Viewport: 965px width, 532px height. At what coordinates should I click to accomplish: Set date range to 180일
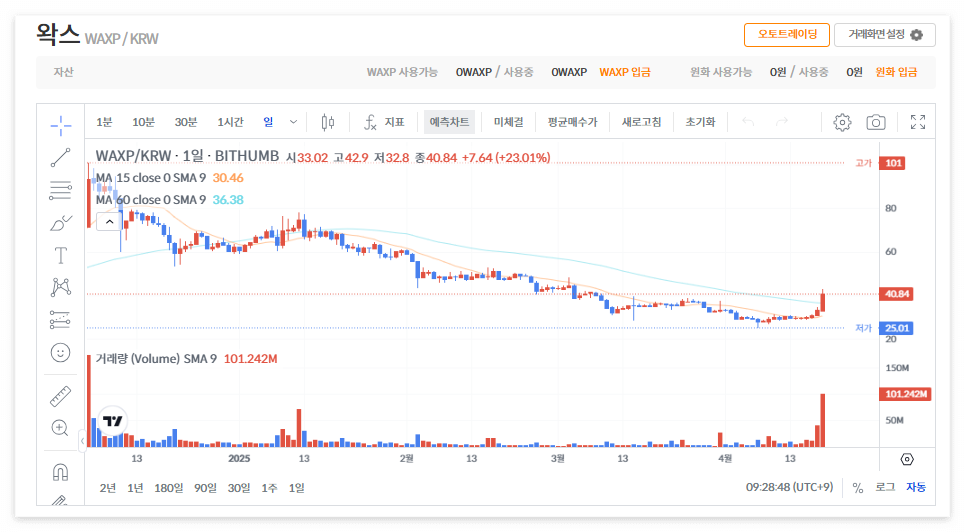coord(169,488)
